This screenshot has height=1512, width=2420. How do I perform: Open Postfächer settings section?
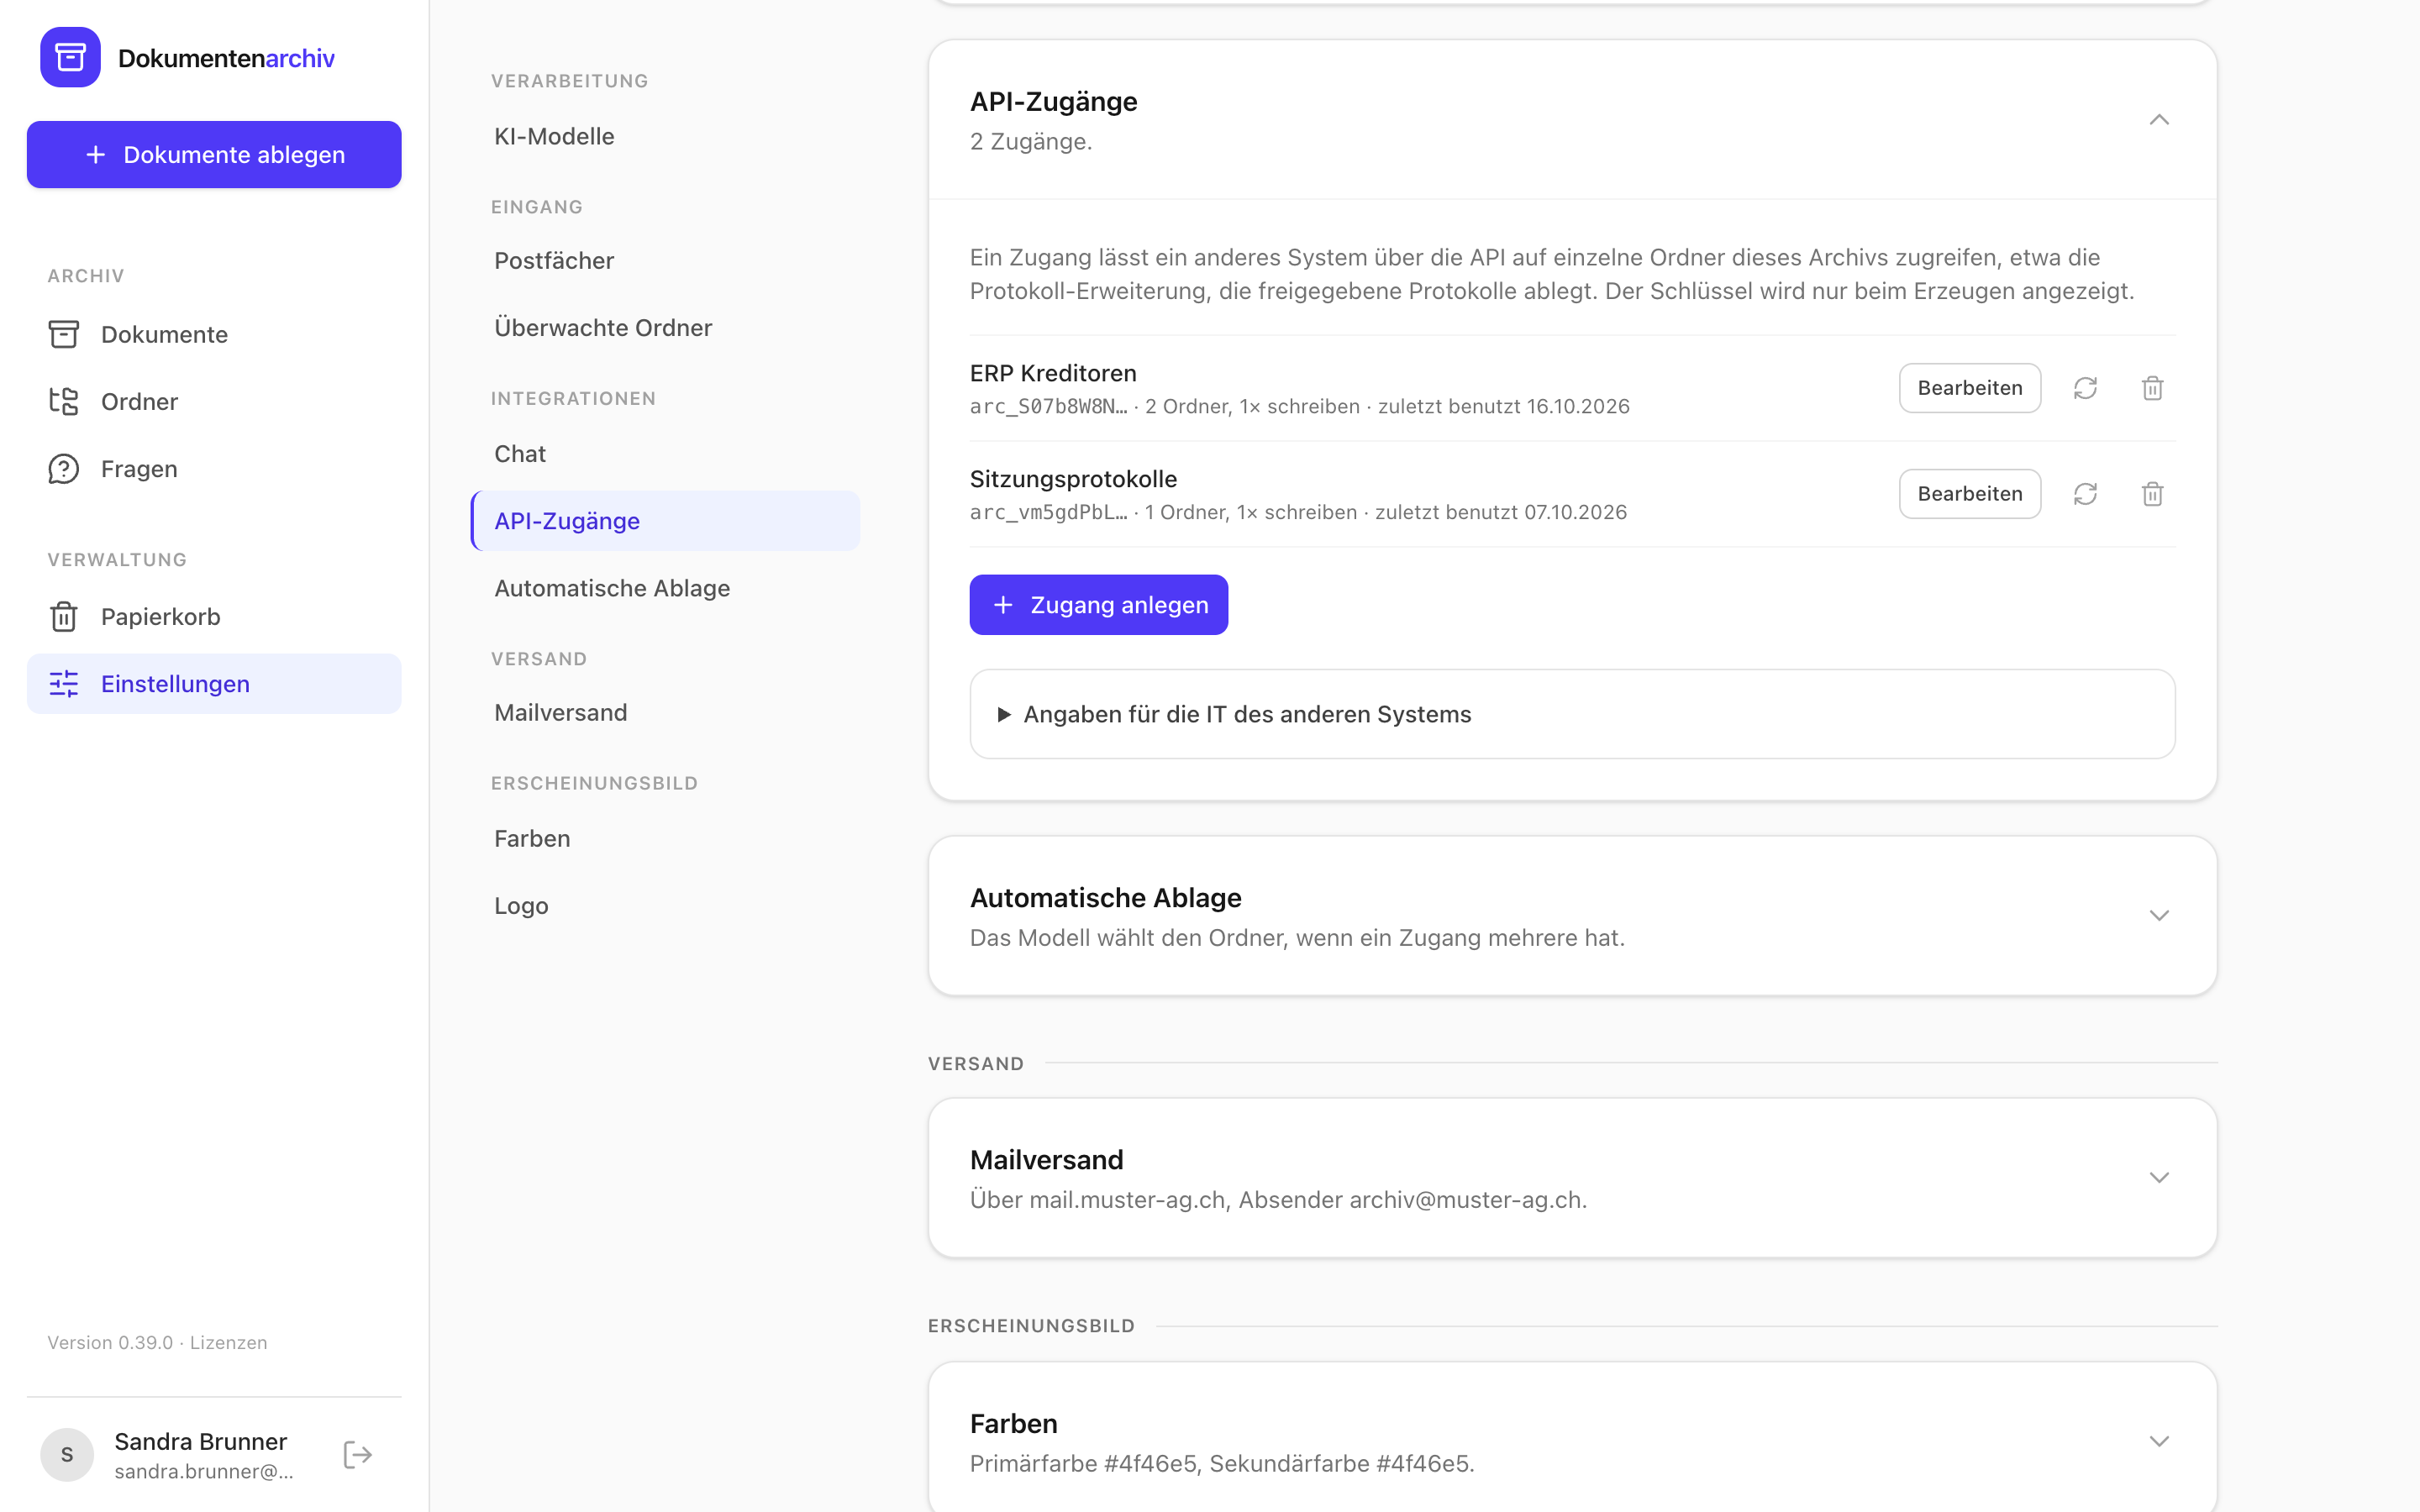(665, 261)
